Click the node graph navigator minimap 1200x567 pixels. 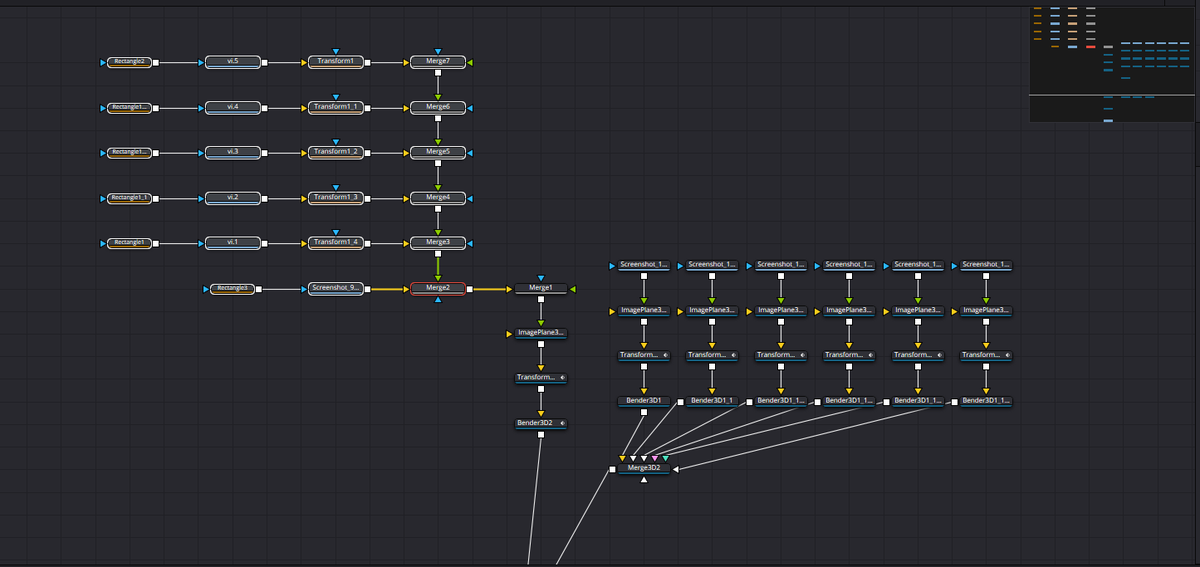[x=1111, y=64]
